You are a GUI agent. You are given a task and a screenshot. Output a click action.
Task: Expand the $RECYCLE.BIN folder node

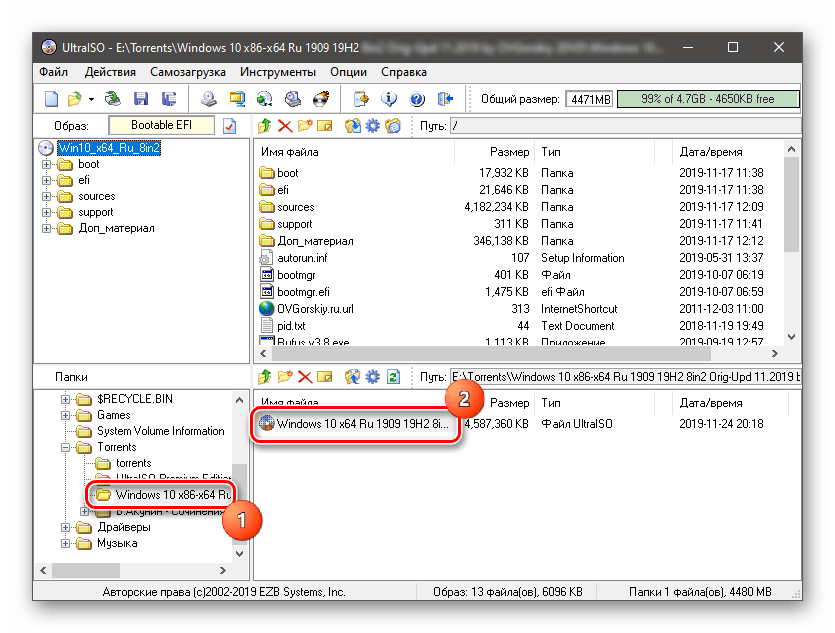(65, 399)
